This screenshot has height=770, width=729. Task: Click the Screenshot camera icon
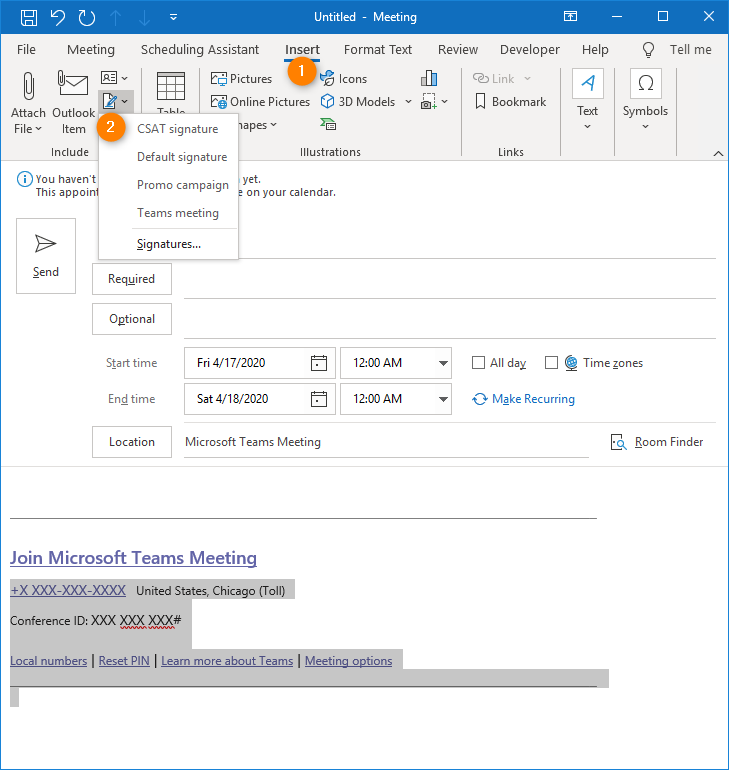tap(429, 101)
